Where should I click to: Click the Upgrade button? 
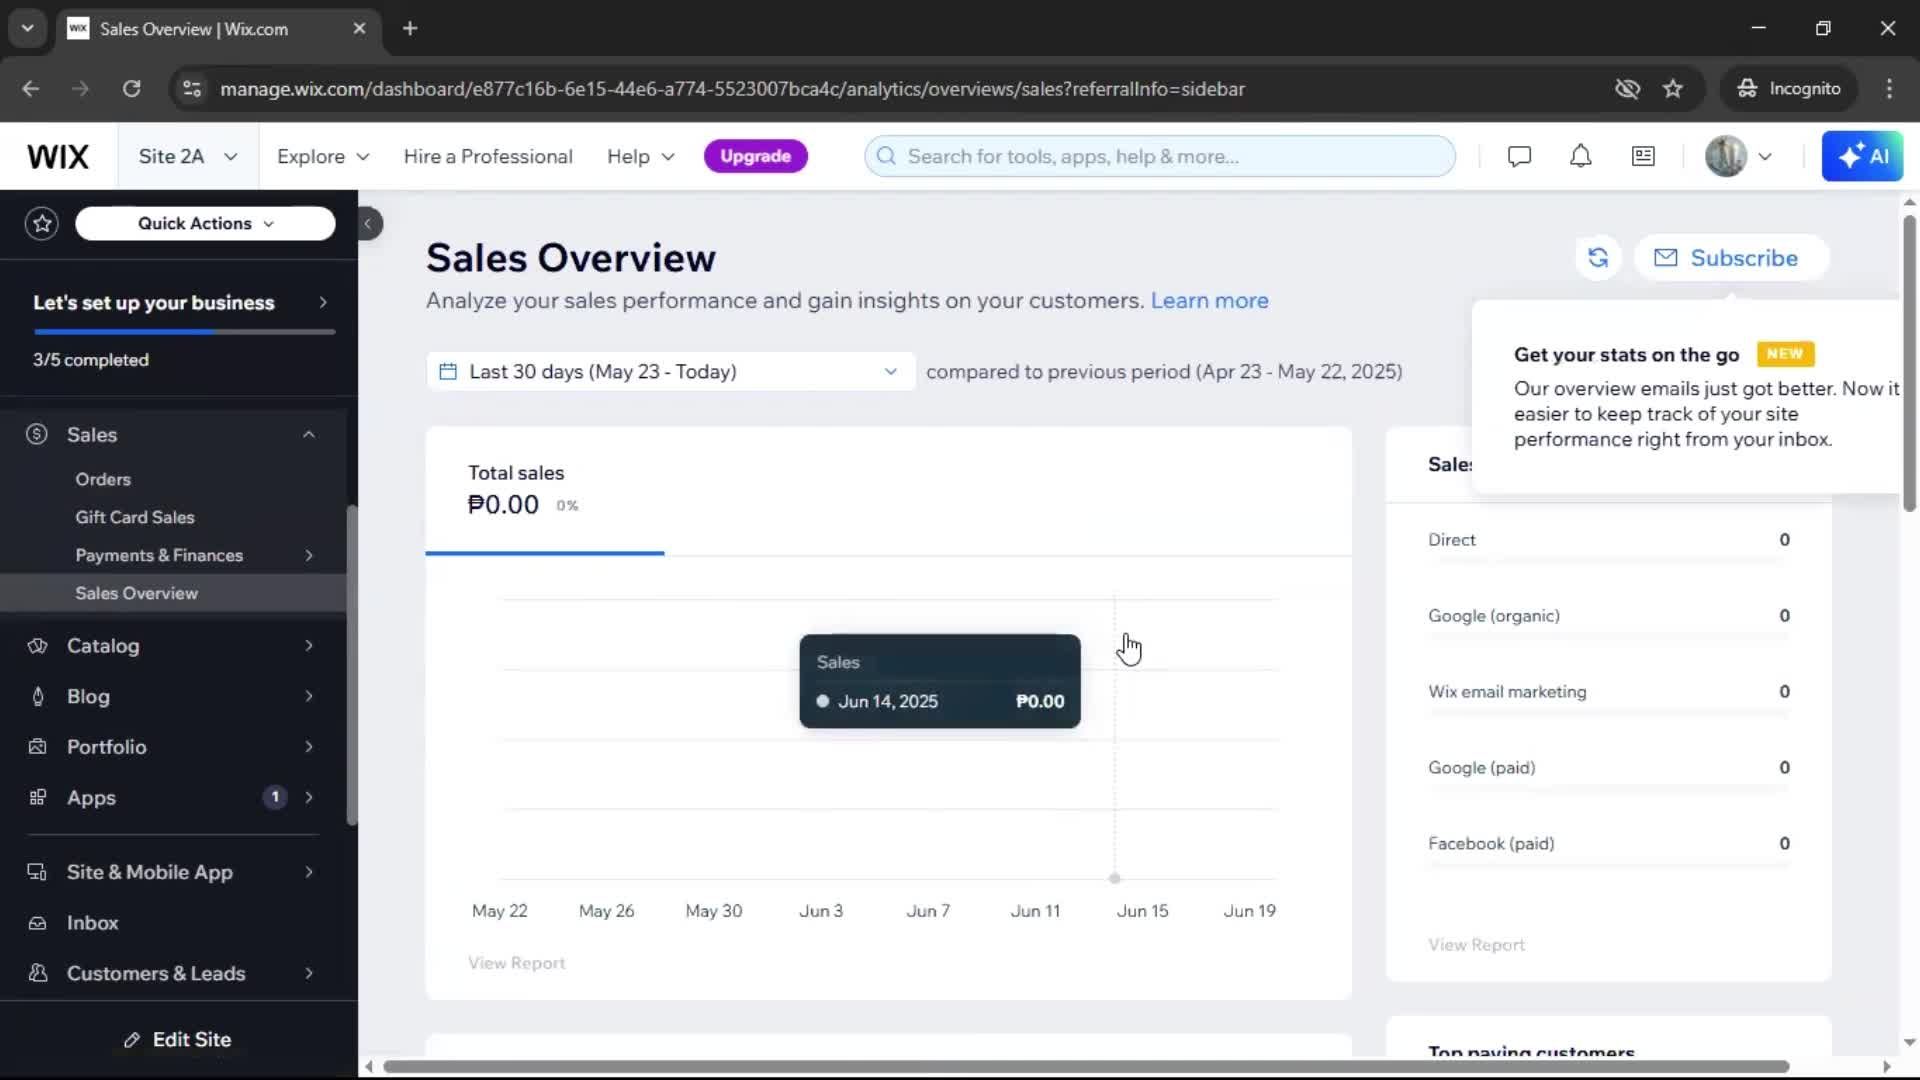755,156
